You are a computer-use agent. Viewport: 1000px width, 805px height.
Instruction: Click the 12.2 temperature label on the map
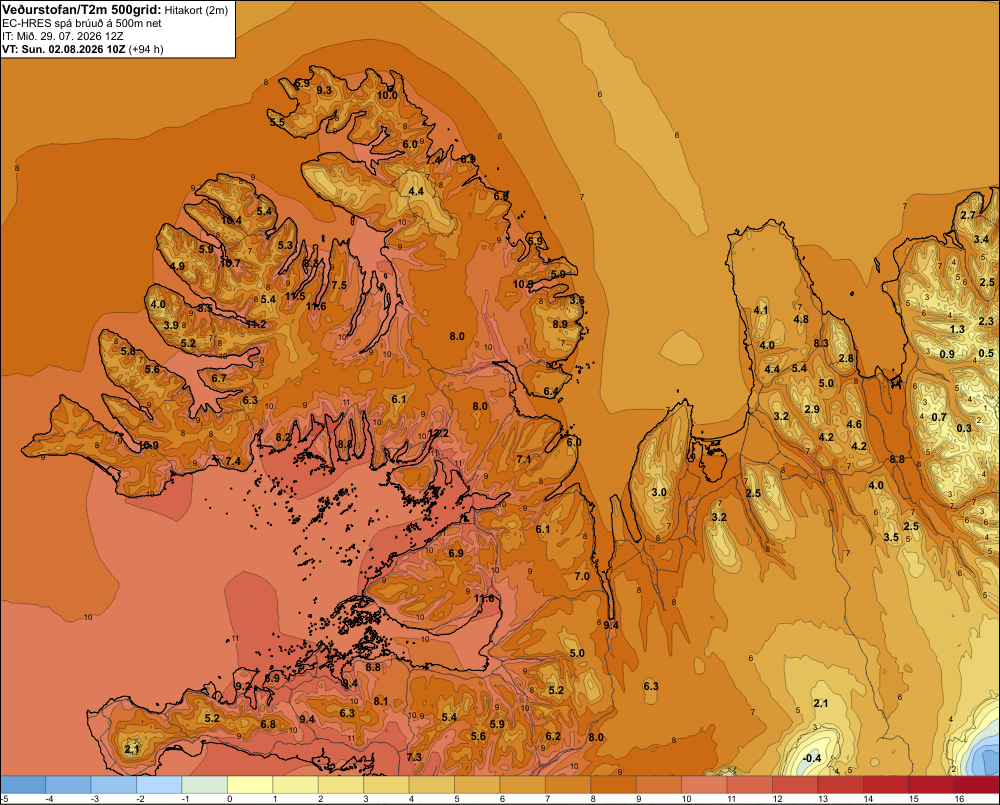(438, 433)
